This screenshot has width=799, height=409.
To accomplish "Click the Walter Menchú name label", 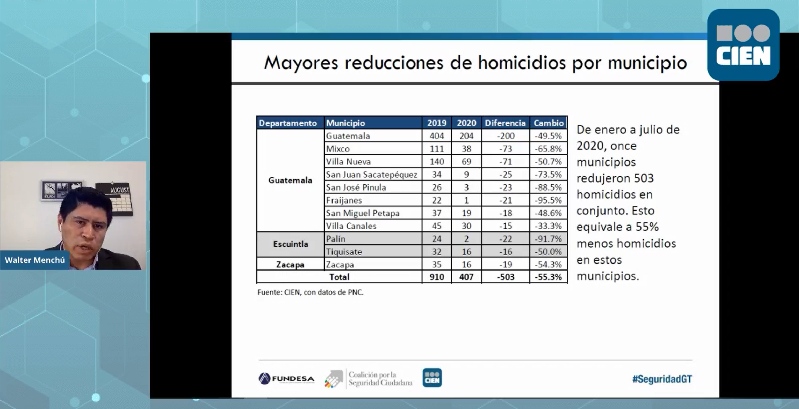I will click(x=35, y=260).
